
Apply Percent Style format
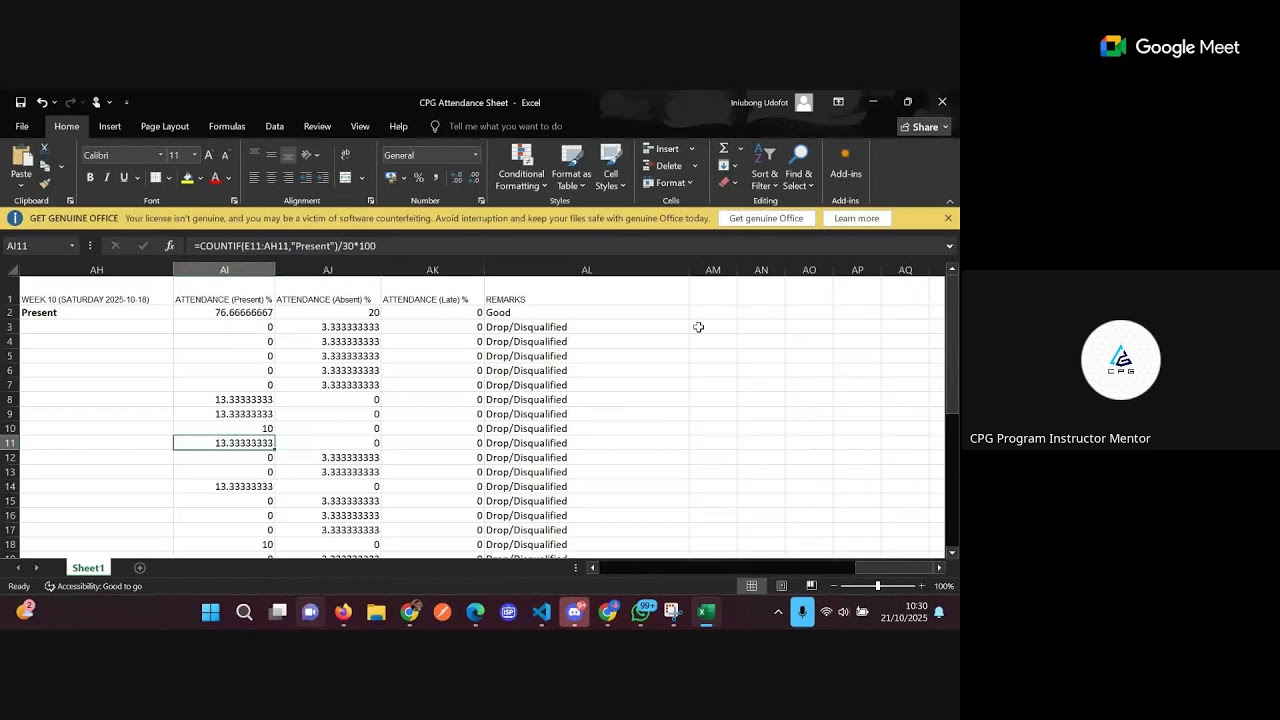pyautogui.click(x=419, y=178)
